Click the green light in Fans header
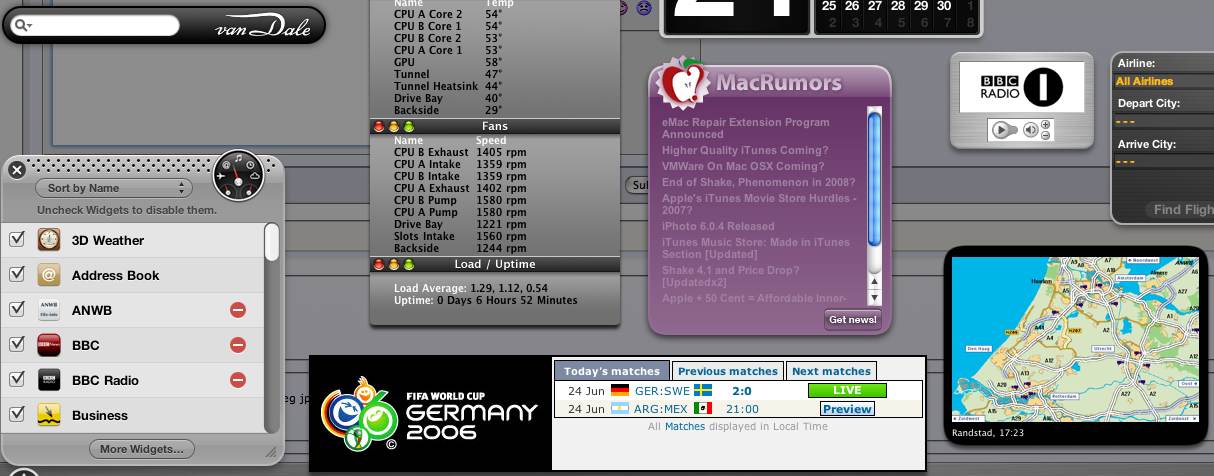Screen dimensions: 1214x476 coord(409,127)
